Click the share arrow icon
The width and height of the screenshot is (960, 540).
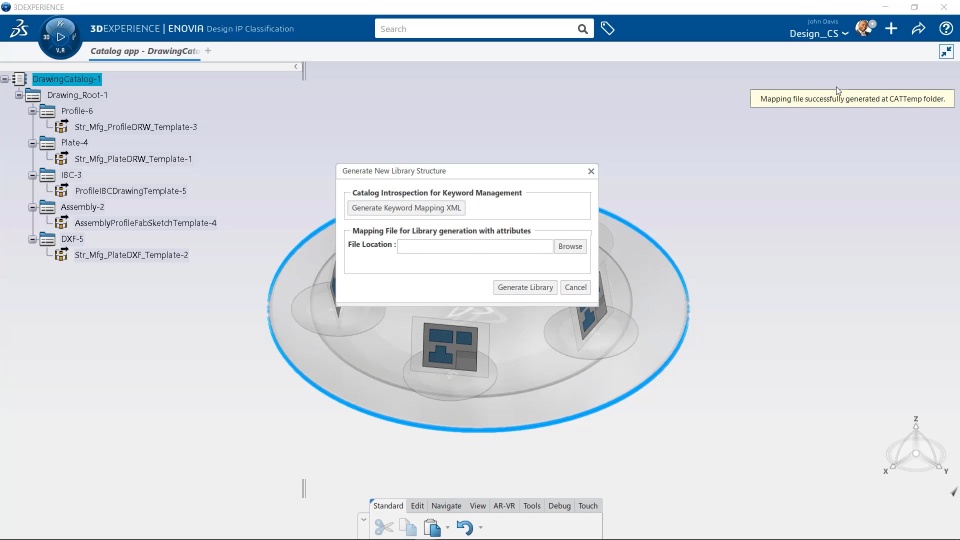tap(918, 29)
